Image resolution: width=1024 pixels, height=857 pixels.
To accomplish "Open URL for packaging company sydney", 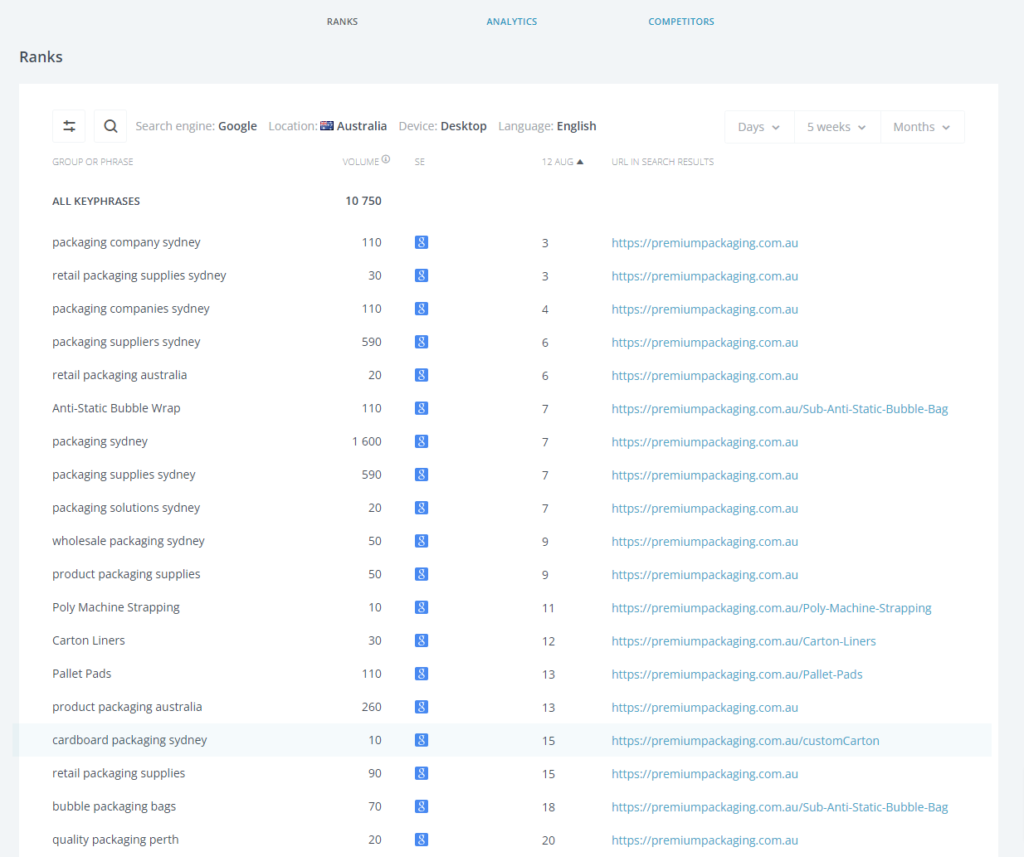I will 705,243.
